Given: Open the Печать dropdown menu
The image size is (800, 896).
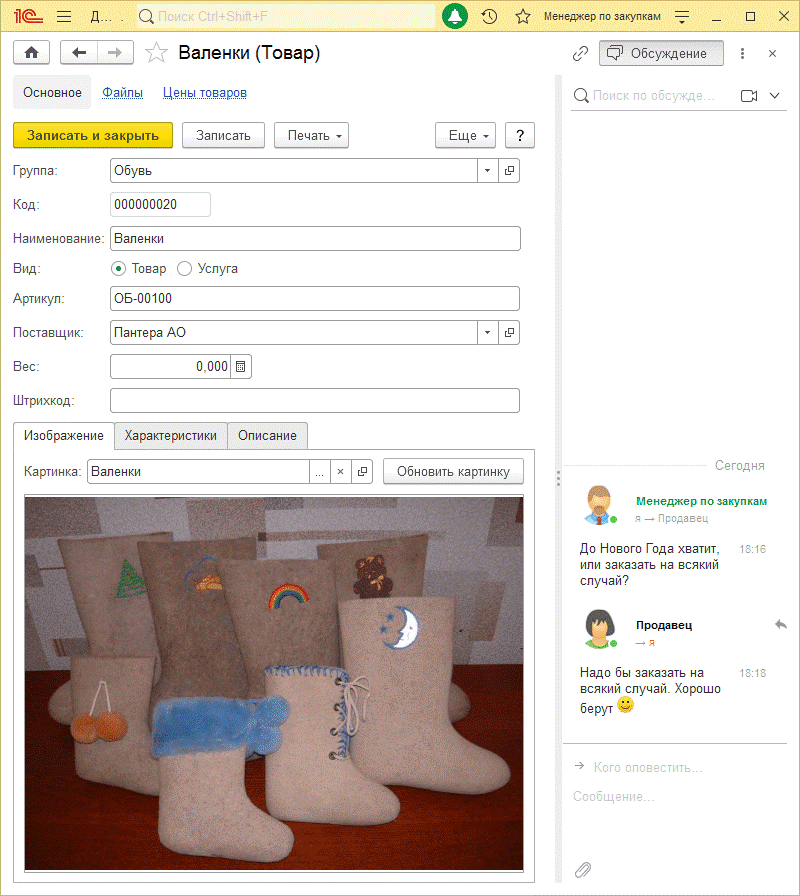Looking at the screenshot, I should [311, 136].
